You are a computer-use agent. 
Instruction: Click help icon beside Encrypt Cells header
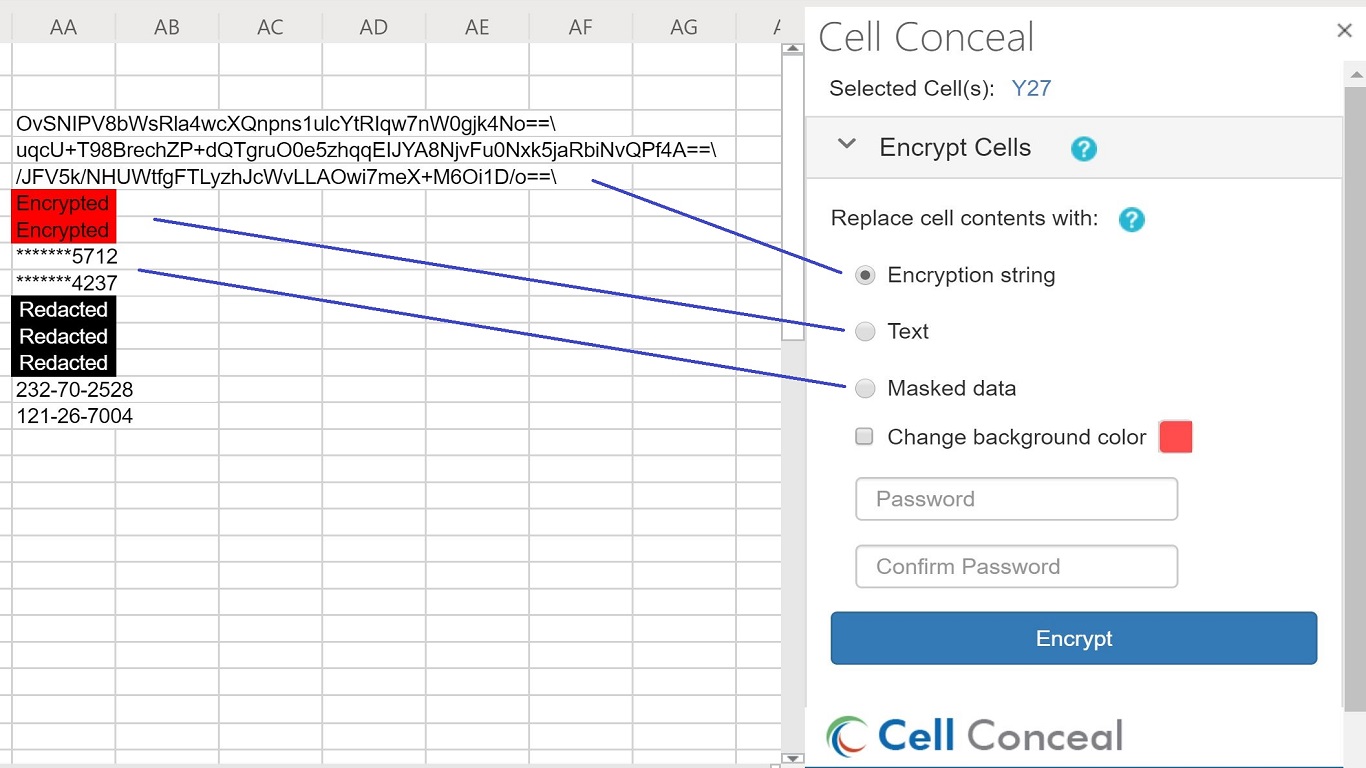(1083, 149)
